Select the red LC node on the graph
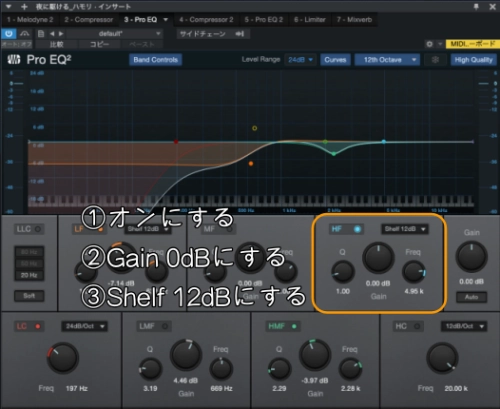 click(176, 142)
